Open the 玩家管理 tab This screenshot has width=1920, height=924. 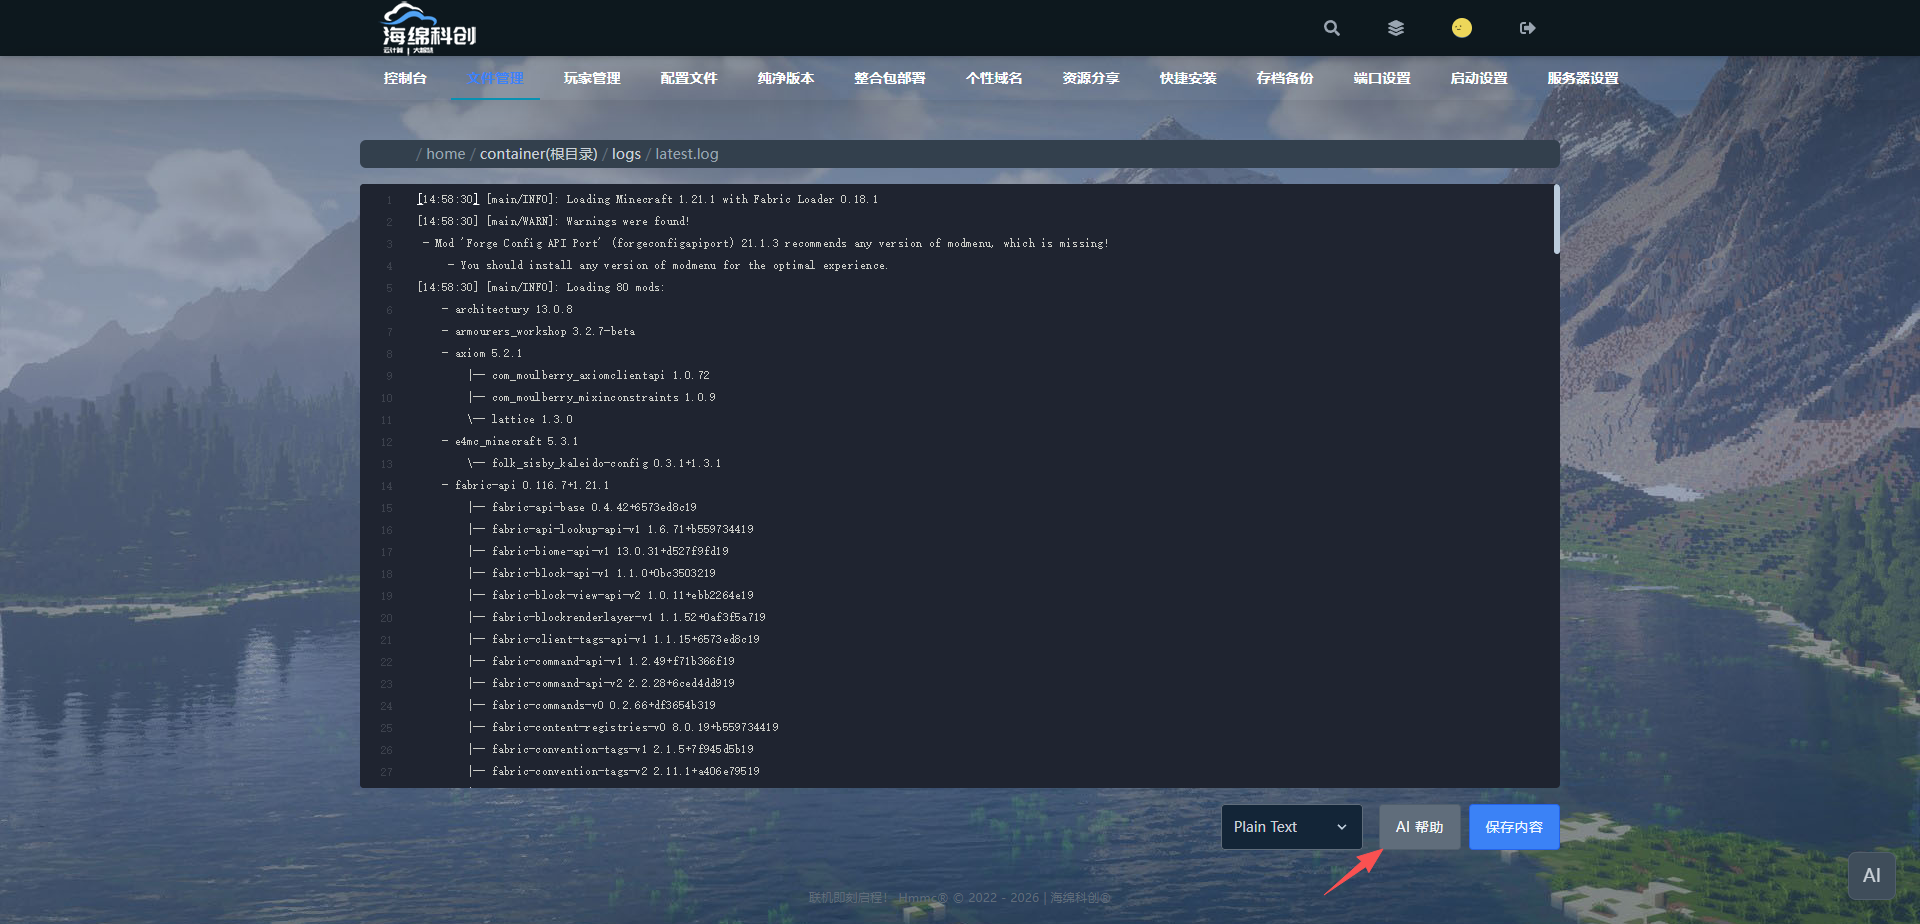click(x=592, y=78)
